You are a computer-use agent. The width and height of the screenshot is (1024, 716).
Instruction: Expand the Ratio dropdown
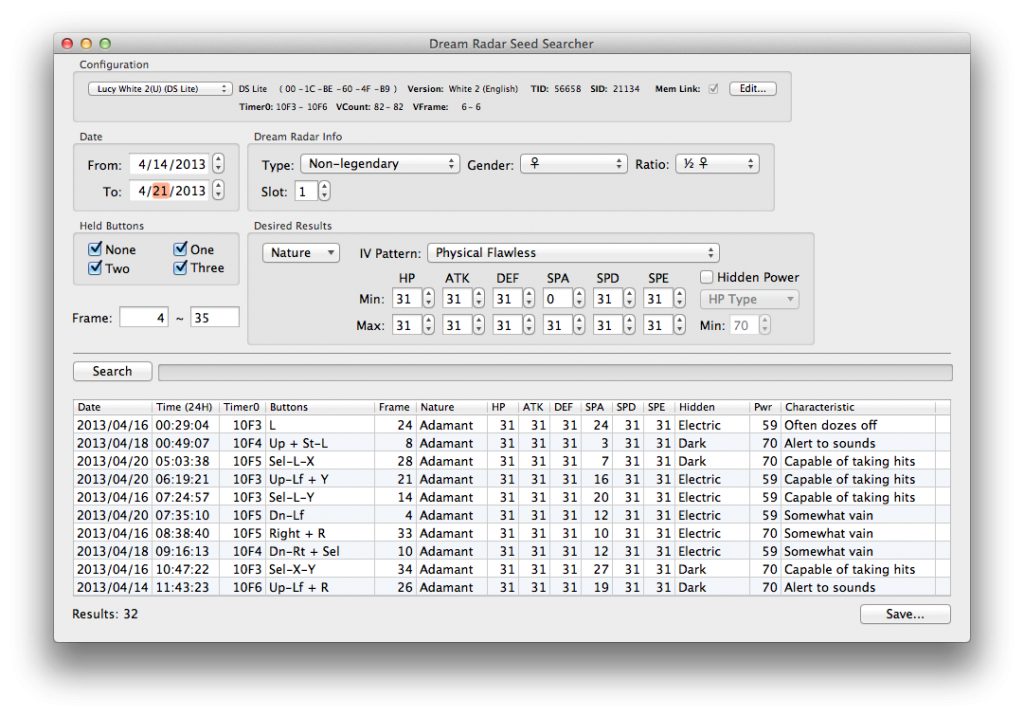(717, 164)
